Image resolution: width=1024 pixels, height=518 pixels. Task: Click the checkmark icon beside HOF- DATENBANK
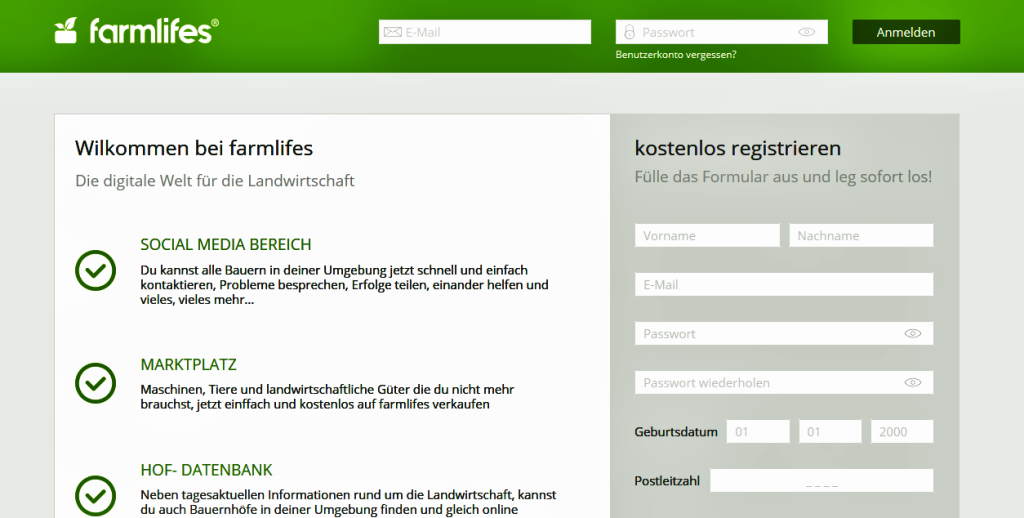point(95,496)
